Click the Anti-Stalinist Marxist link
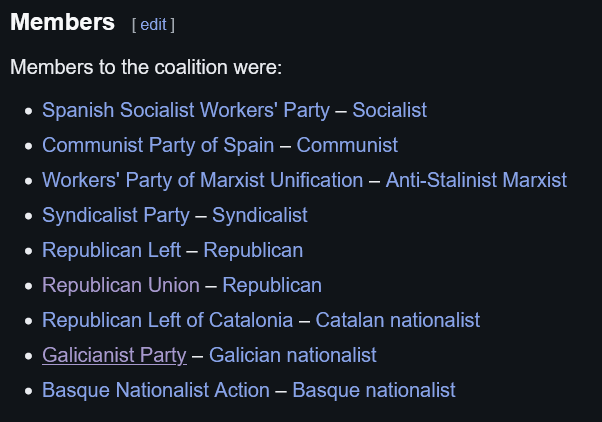The image size is (602, 422). tap(476, 180)
